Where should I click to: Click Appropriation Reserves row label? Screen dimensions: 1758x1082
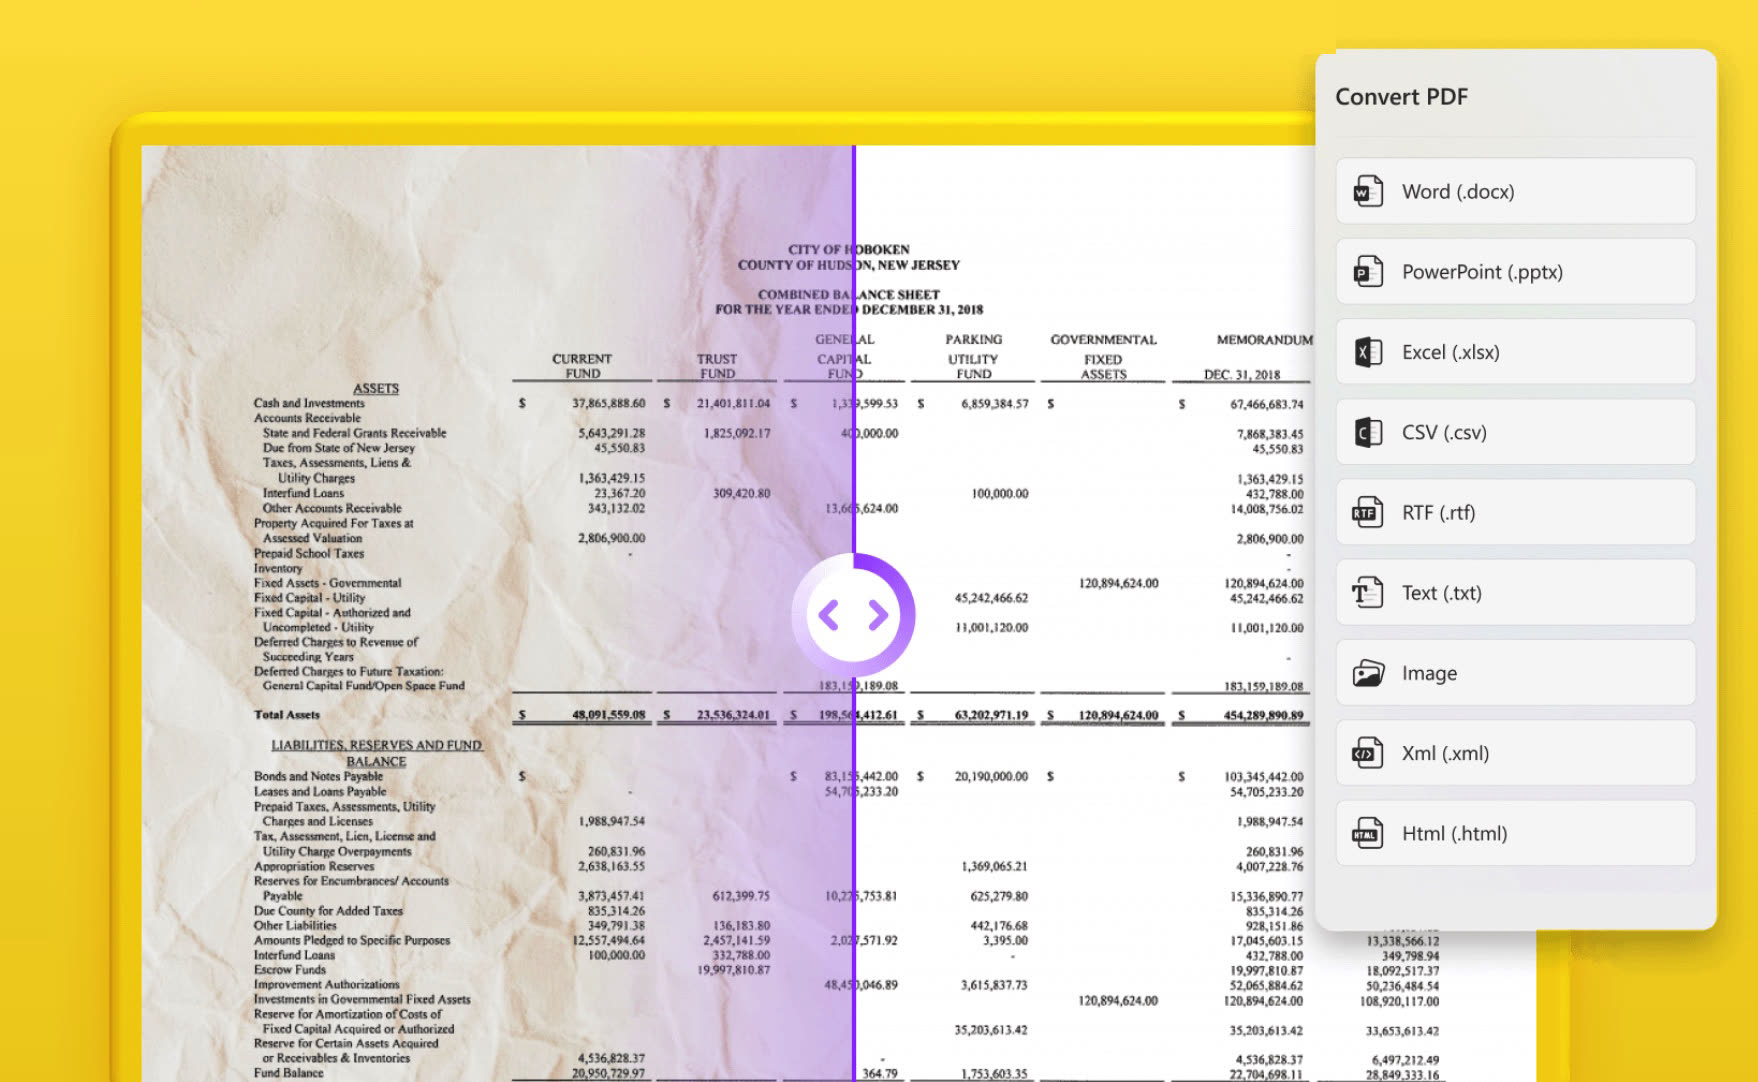point(314,866)
